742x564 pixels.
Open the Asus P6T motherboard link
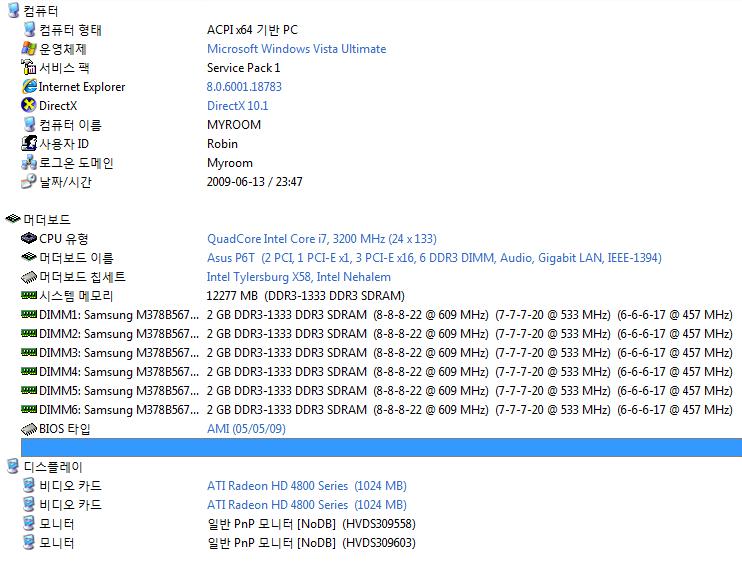coord(434,258)
